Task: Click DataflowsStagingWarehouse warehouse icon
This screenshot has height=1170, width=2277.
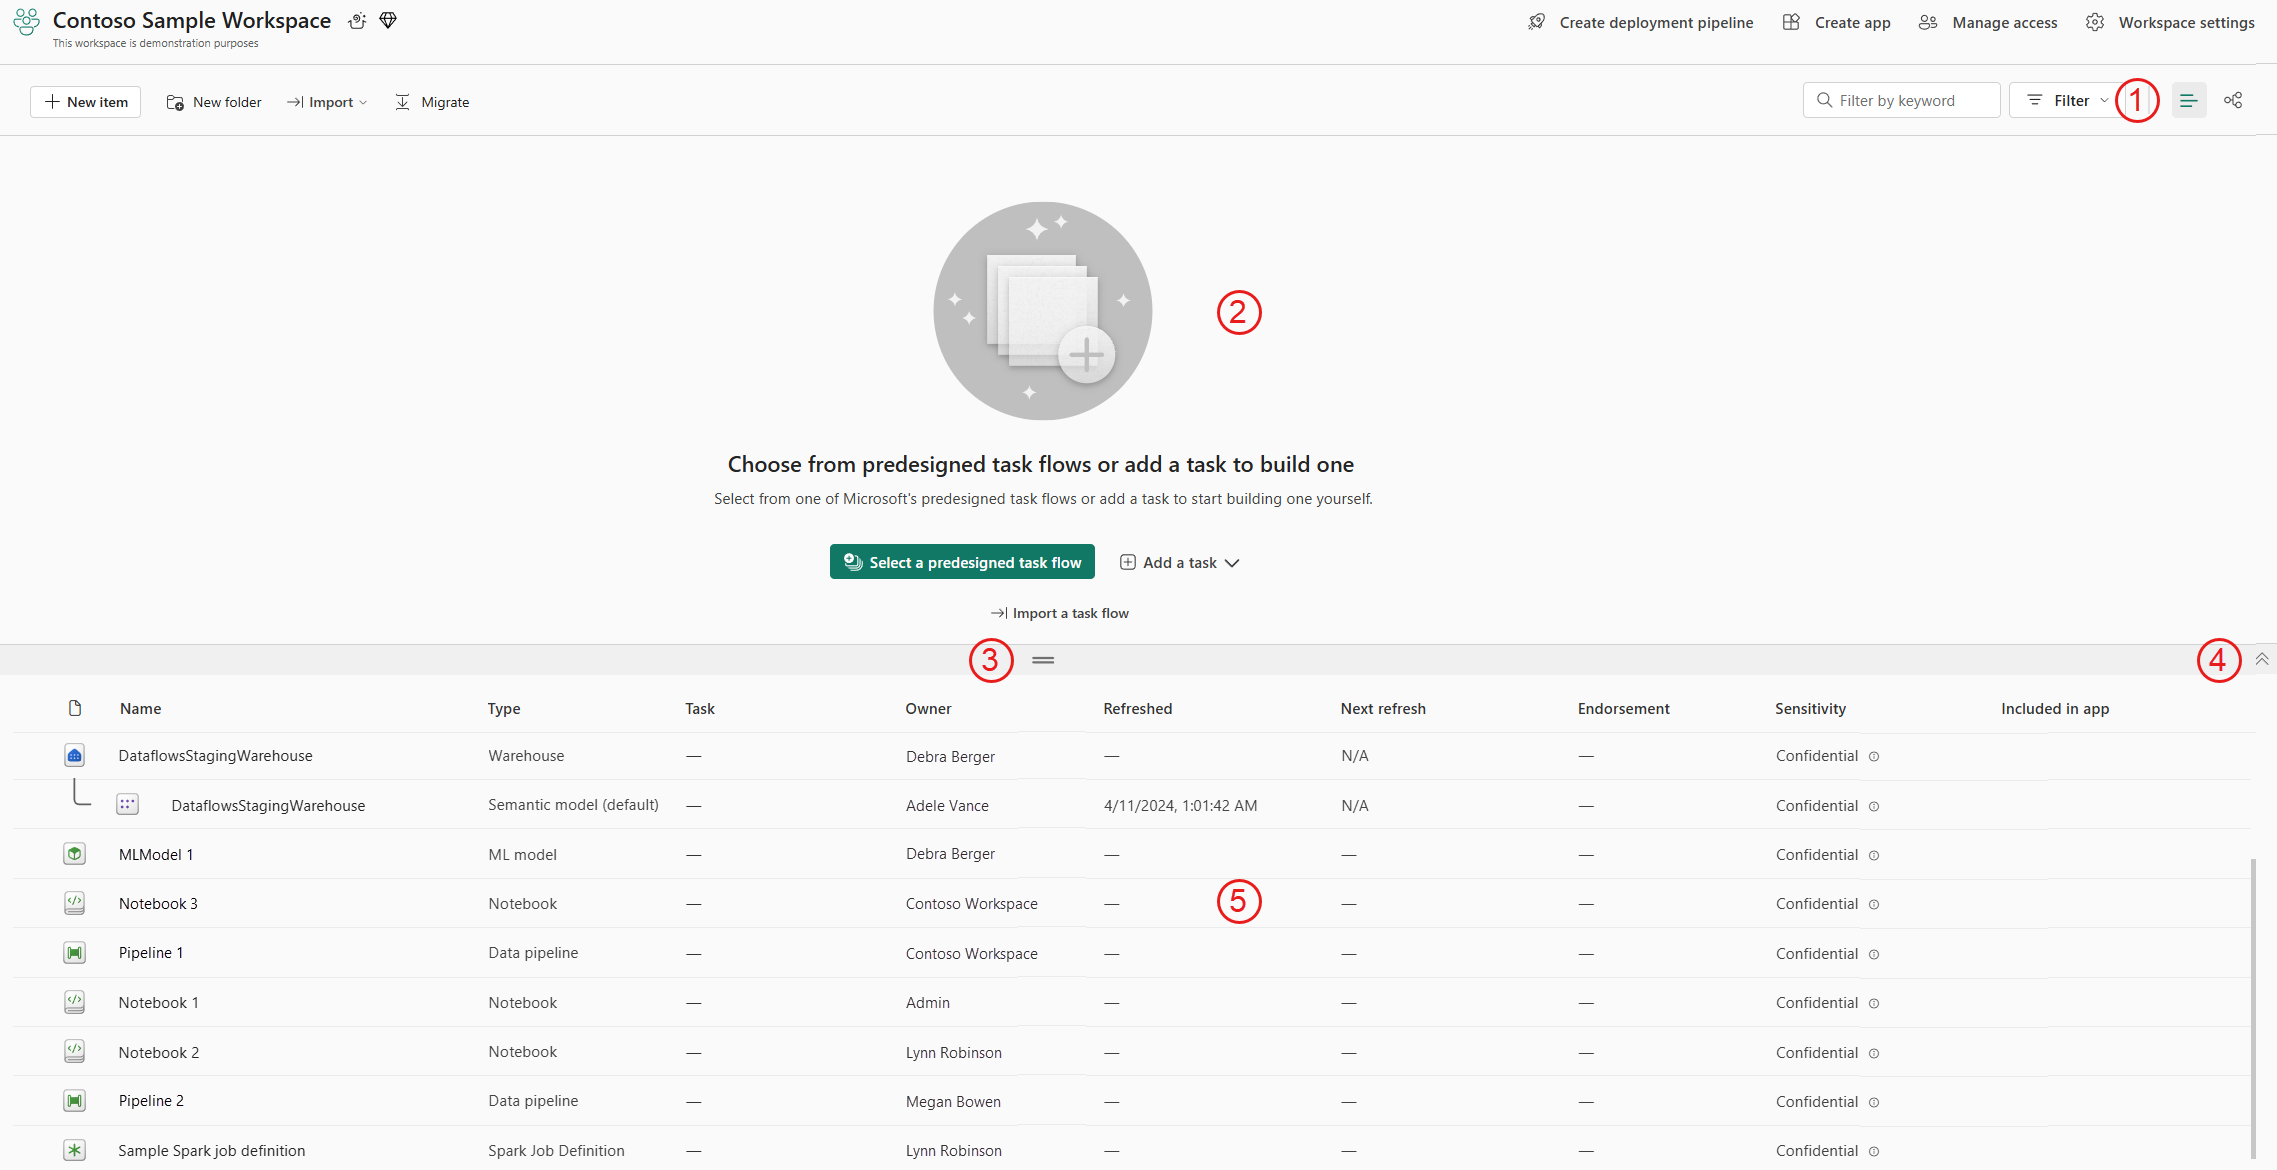Action: [75, 756]
